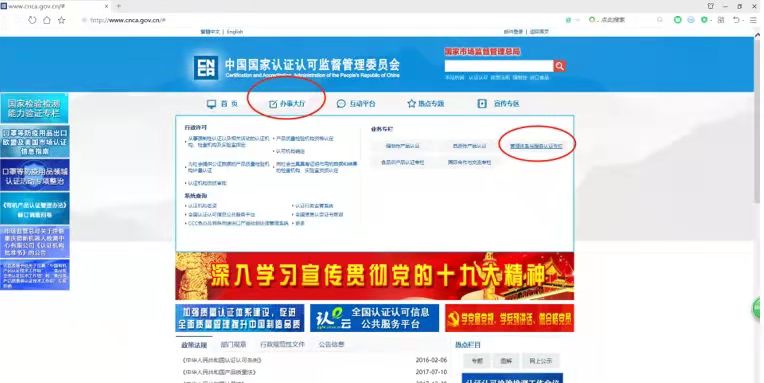The height and width of the screenshot is (383, 764).
Task: Switch the site language to English
Action: [x=235, y=32]
